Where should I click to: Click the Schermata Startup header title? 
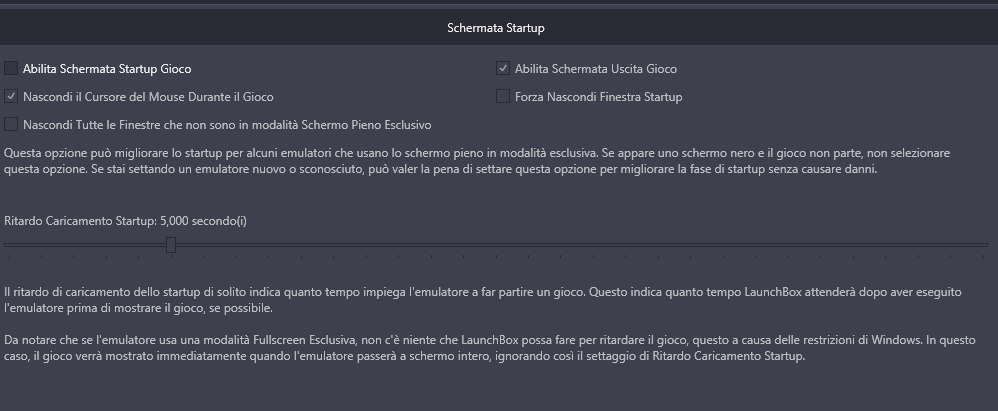[x=496, y=28]
